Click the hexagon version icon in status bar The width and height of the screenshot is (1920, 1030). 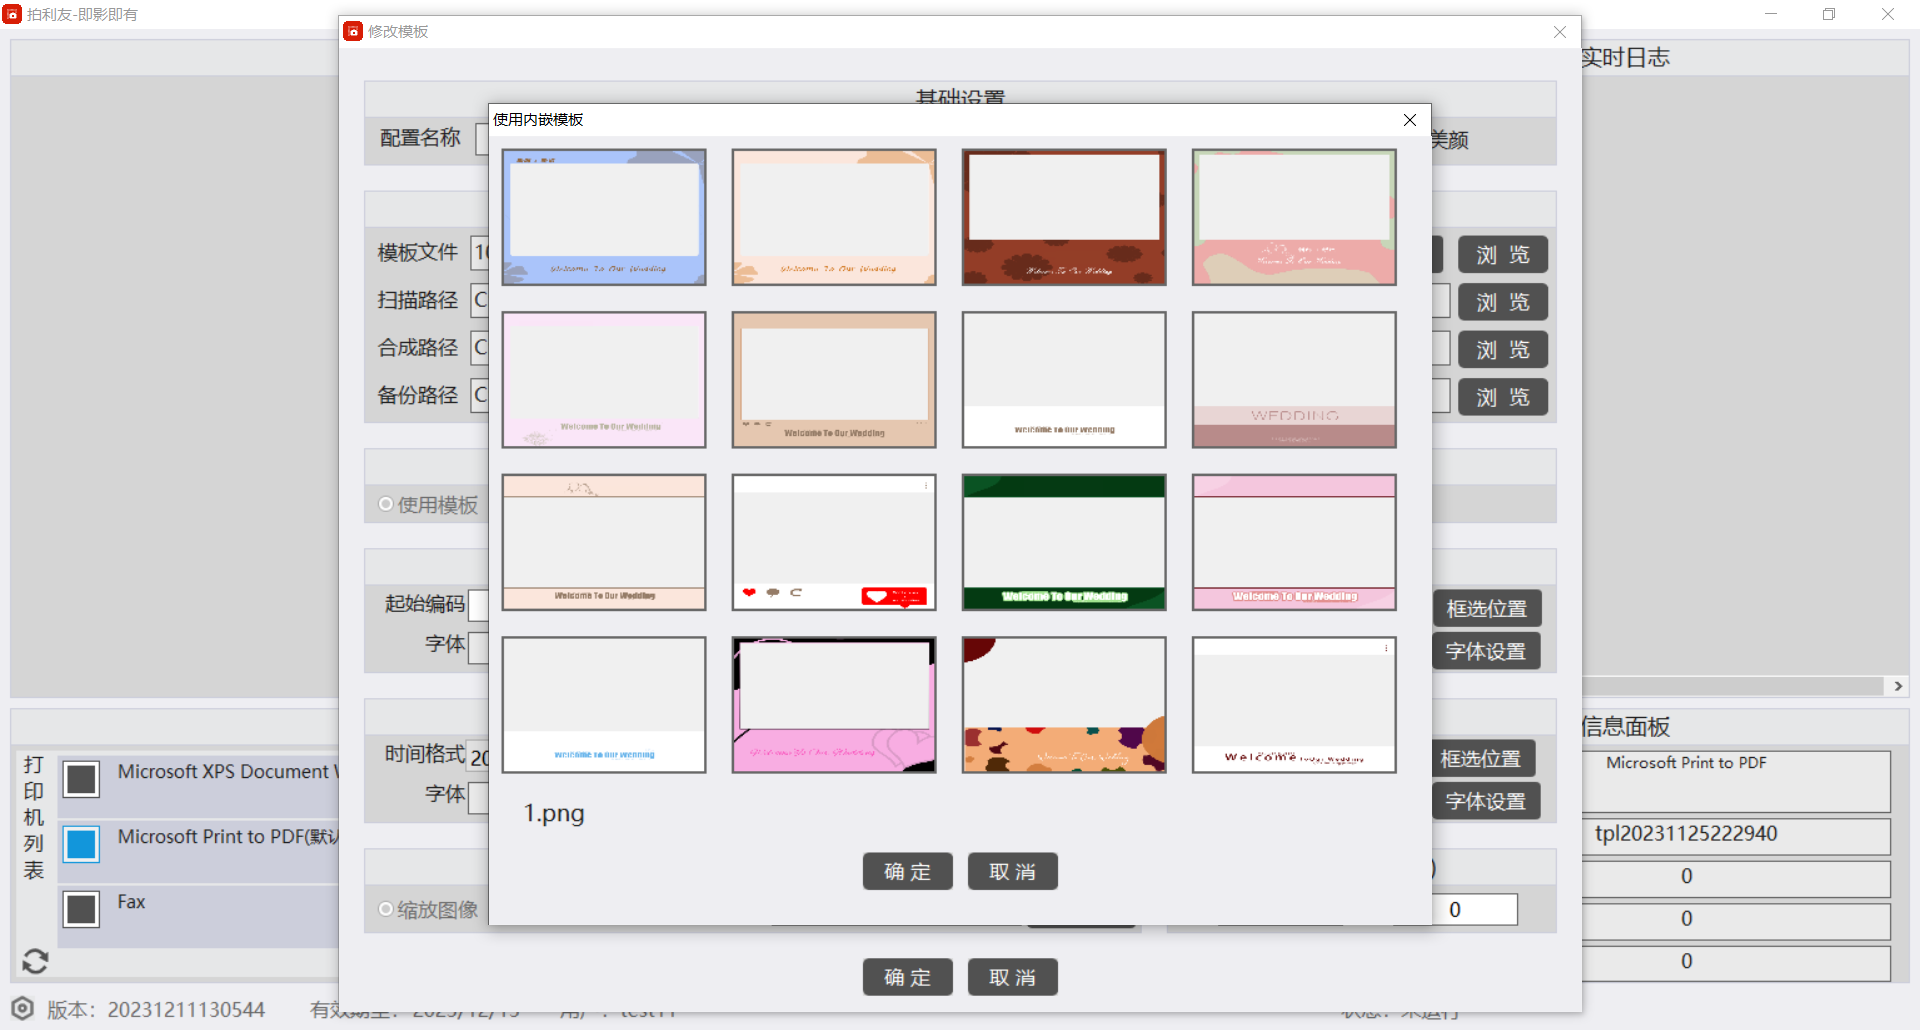(23, 1008)
